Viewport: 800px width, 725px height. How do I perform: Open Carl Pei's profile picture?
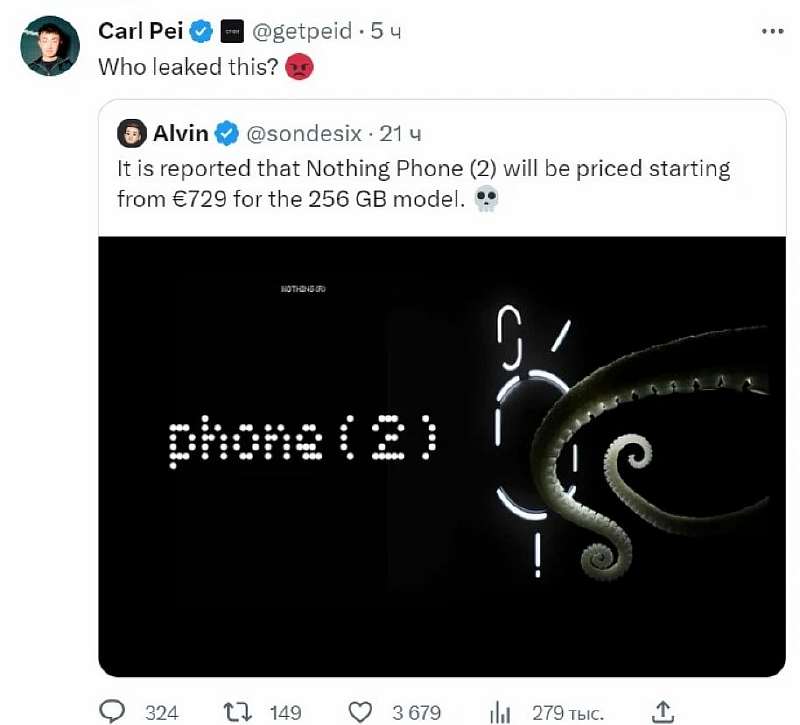click(50, 45)
